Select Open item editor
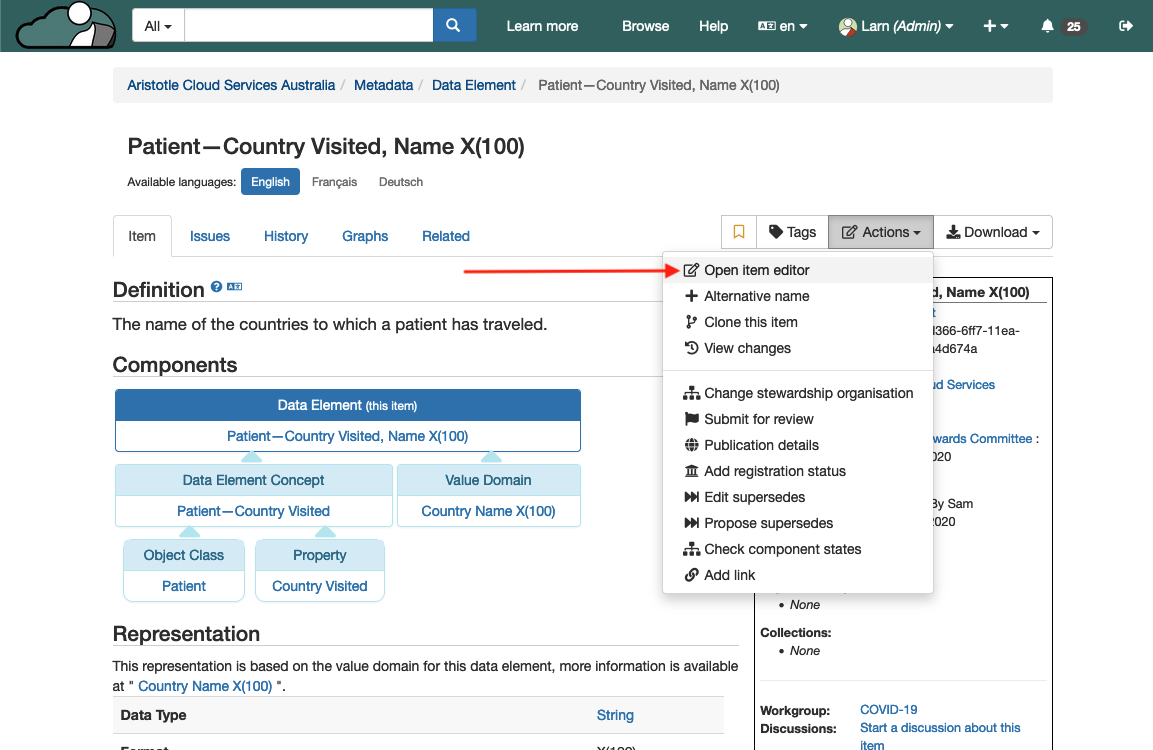1153x750 pixels. (x=756, y=270)
